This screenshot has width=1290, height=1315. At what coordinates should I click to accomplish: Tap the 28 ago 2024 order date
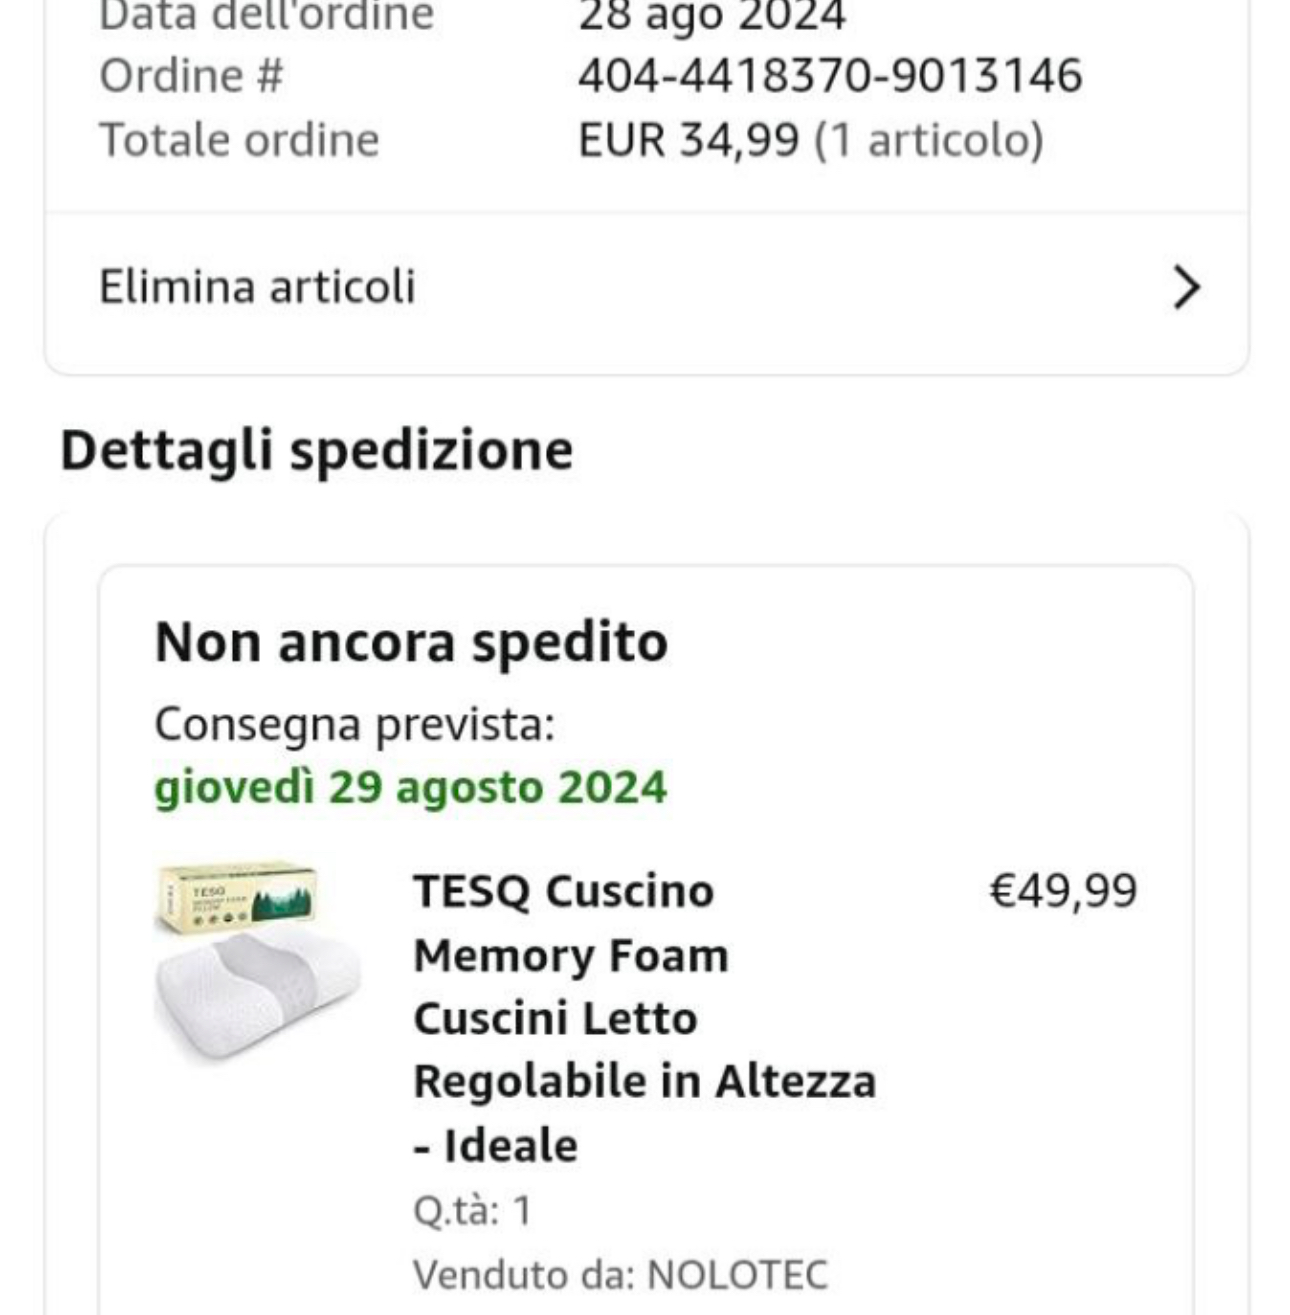712,17
